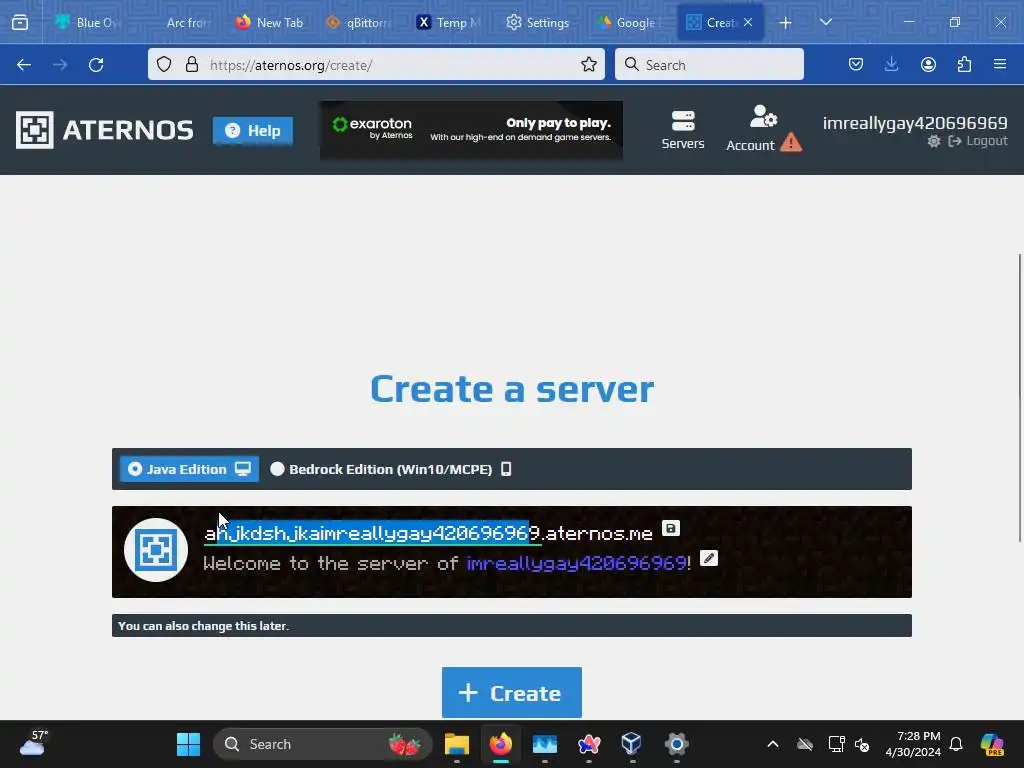Click the welcome message text of the server

tap(447, 563)
